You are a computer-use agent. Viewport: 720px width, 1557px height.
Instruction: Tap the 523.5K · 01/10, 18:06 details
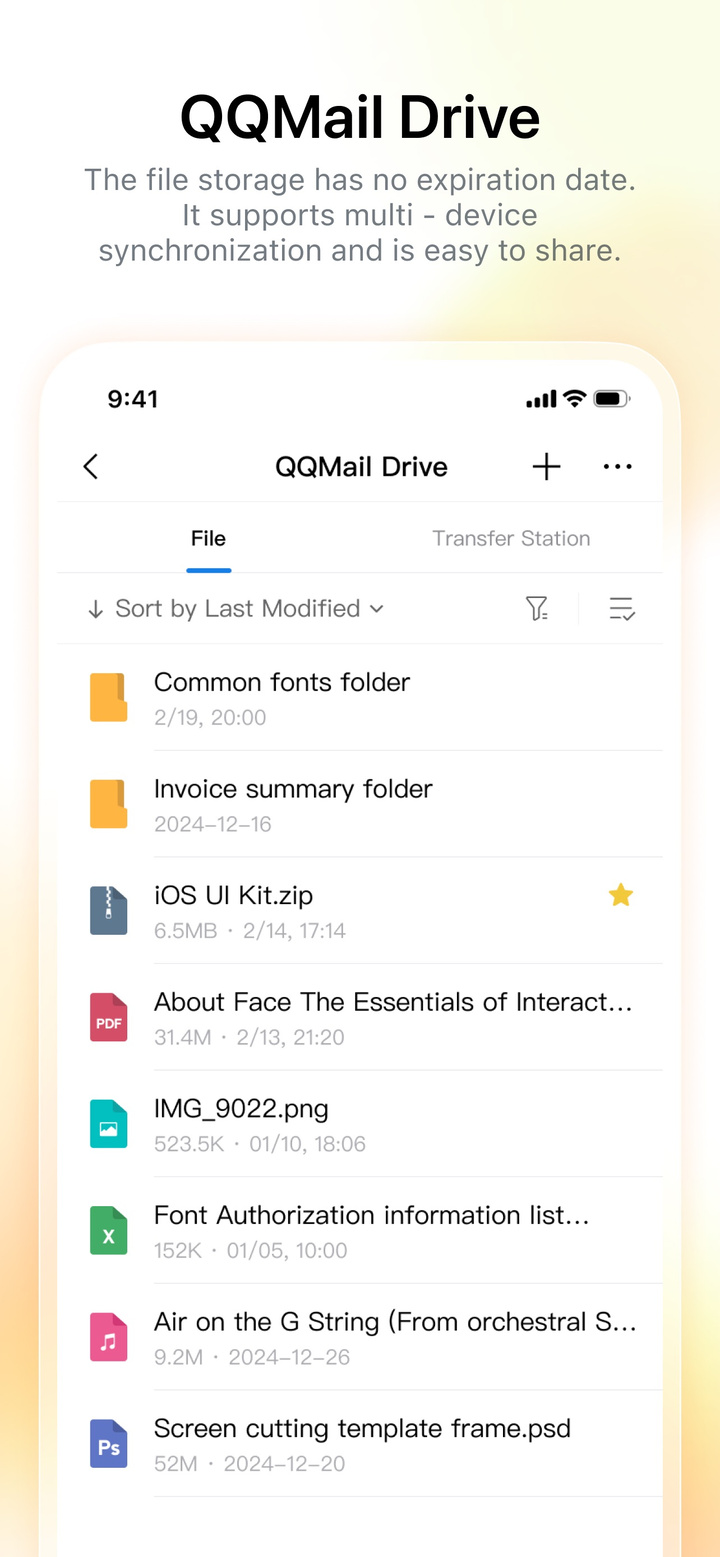click(x=260, y=1144)
